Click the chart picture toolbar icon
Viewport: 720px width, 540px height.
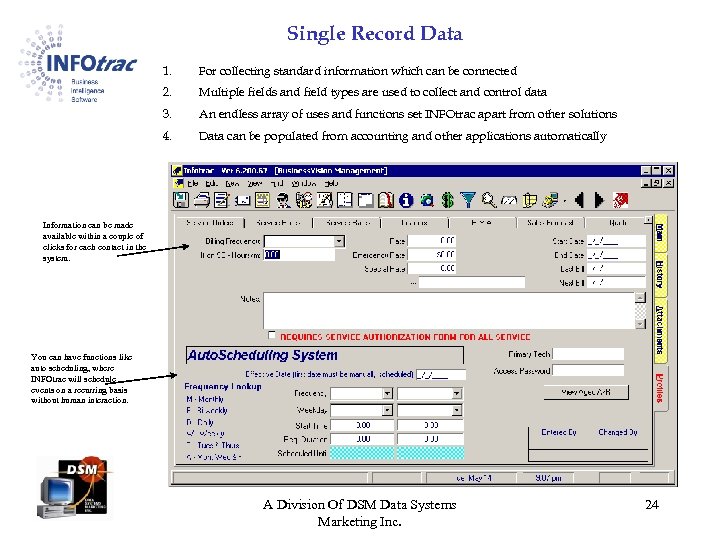pyautogui.click(x=325, y=200)
